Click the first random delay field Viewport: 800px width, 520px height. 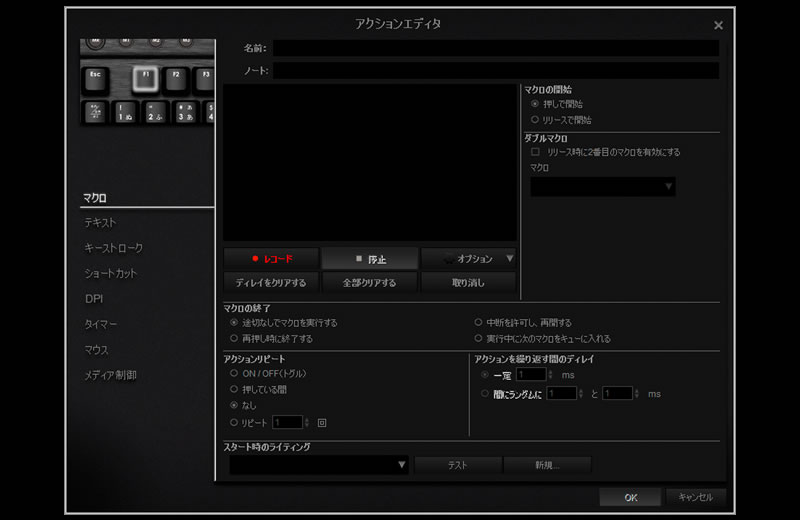point(562,393)
